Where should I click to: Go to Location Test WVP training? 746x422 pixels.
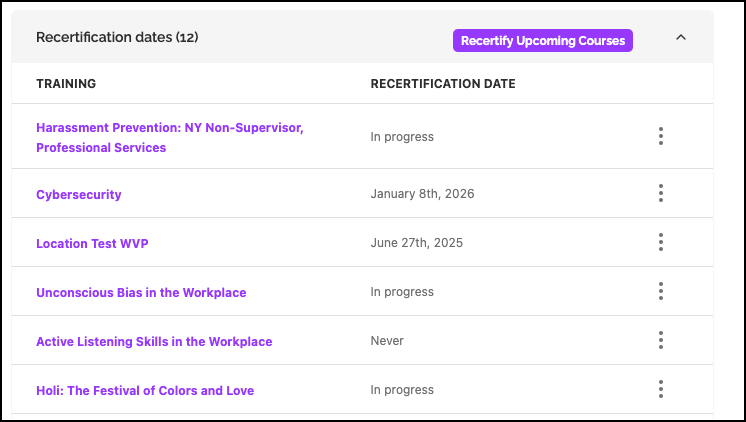tap(92, 243)
